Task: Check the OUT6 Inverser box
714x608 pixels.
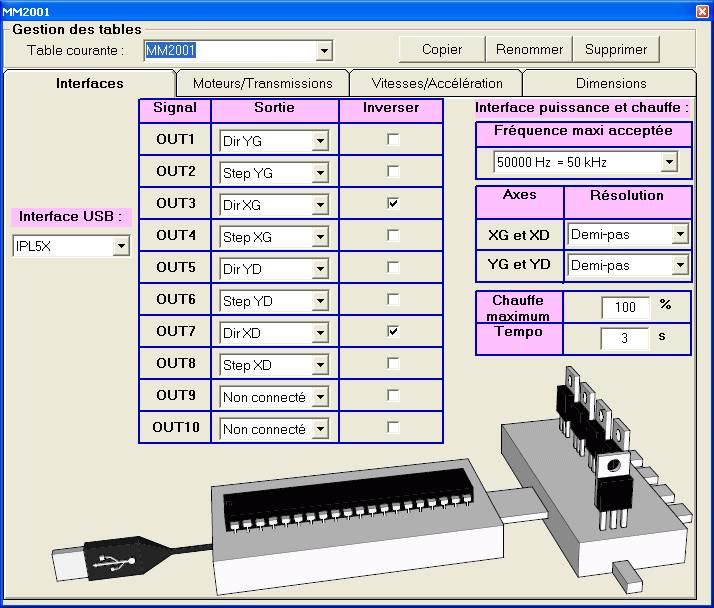Action: pyautogui.click(x=393, y=299)
